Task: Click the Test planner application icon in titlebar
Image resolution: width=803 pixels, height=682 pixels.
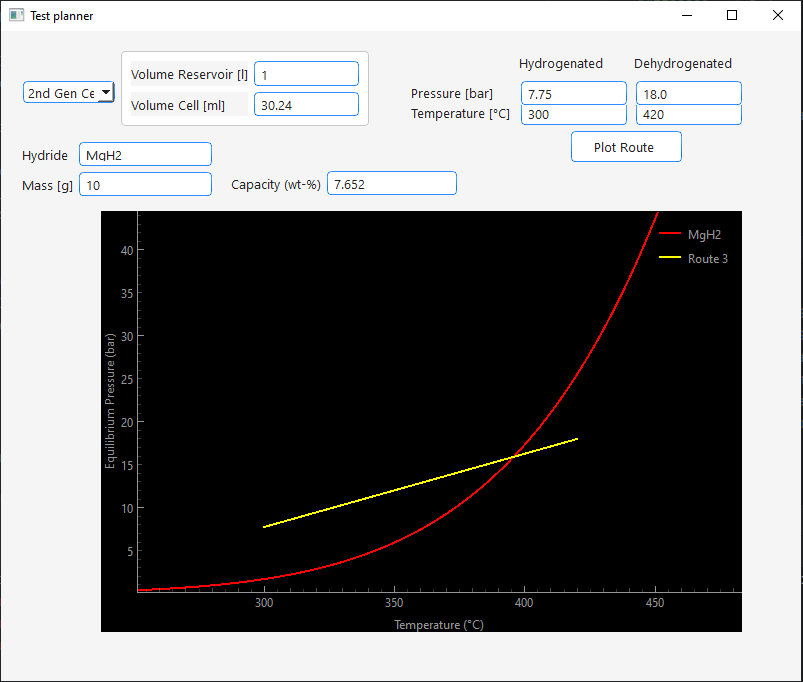Action: coord(15,15)
